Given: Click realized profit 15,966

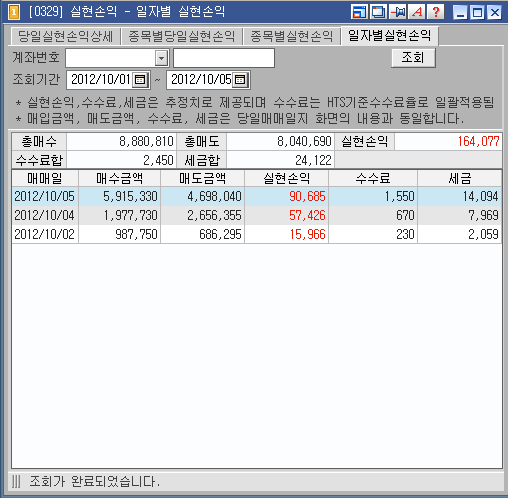Looking at the screenshot, I should pos(307,234).
